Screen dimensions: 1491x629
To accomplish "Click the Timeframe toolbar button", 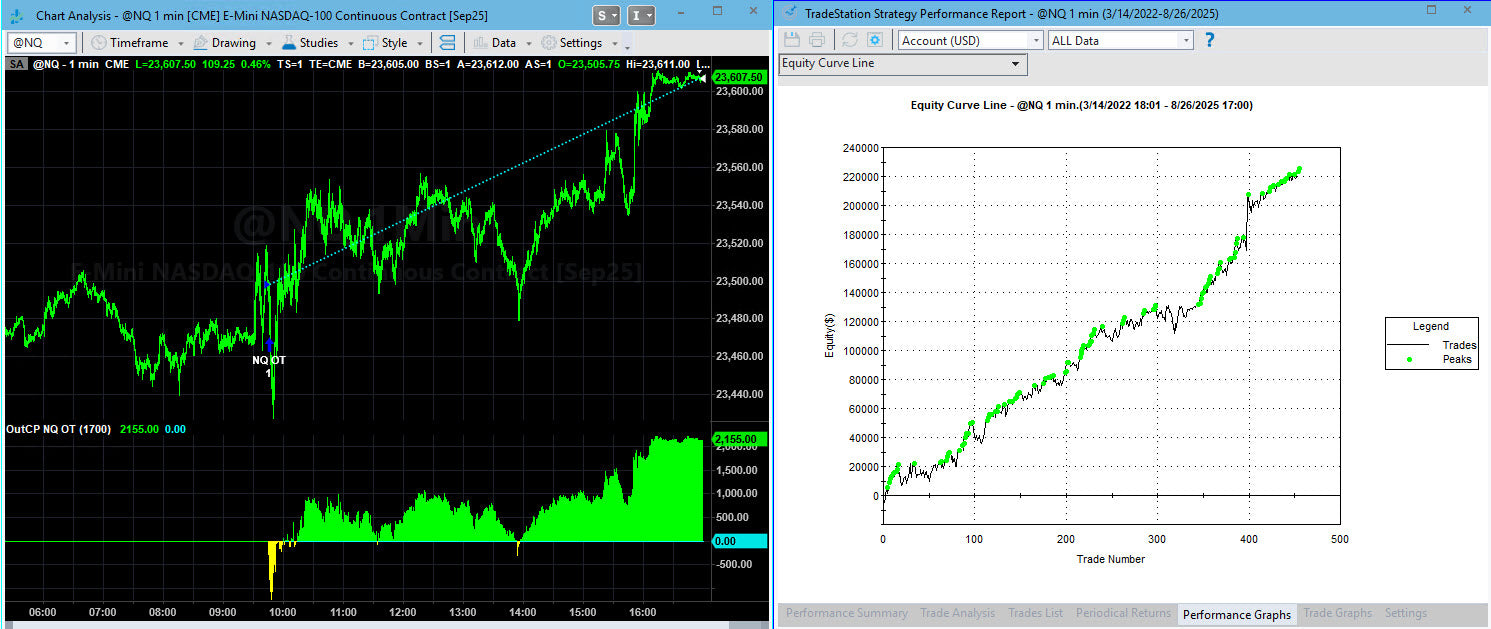I will pyautogui.click(x=130, y=43).
